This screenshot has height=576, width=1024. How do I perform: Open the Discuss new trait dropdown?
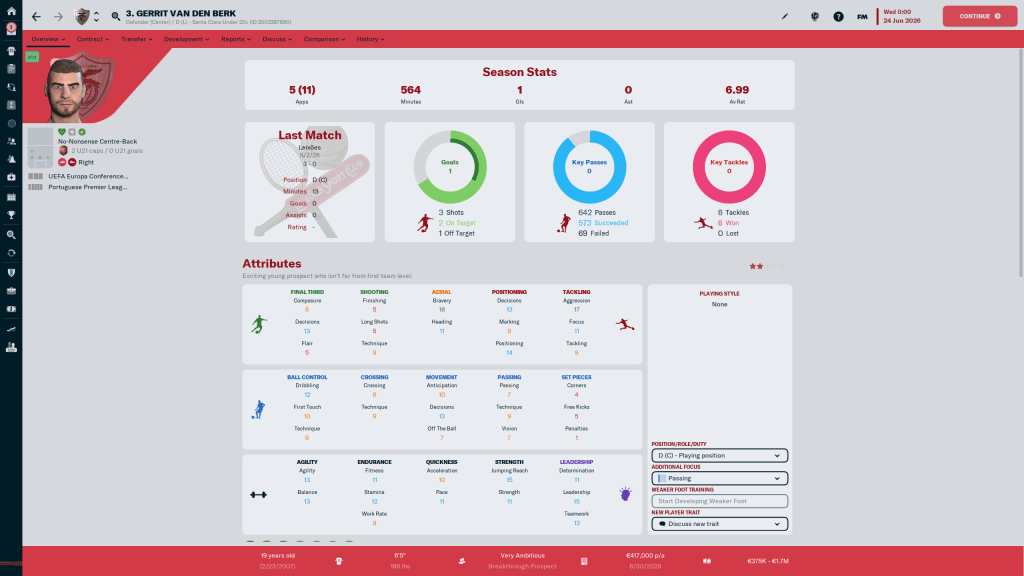tap(719, 523)
